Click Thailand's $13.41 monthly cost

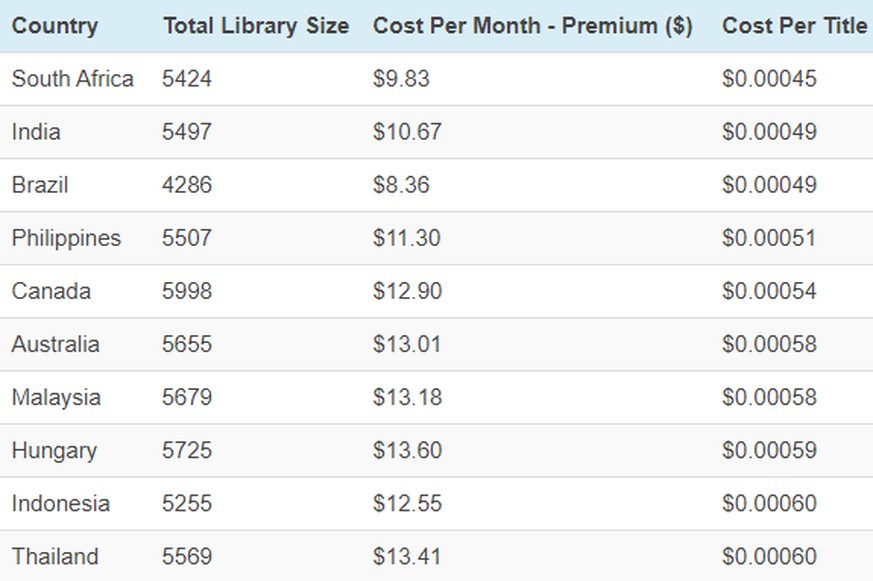(x=407, y=557)
